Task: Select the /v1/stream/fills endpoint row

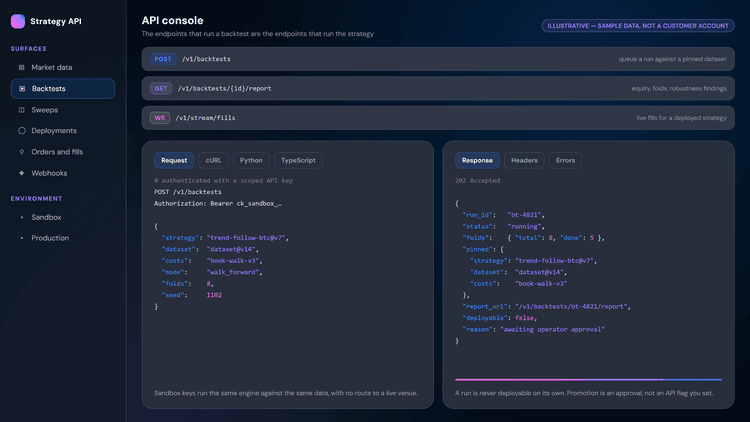Action: tap(438, 118)
